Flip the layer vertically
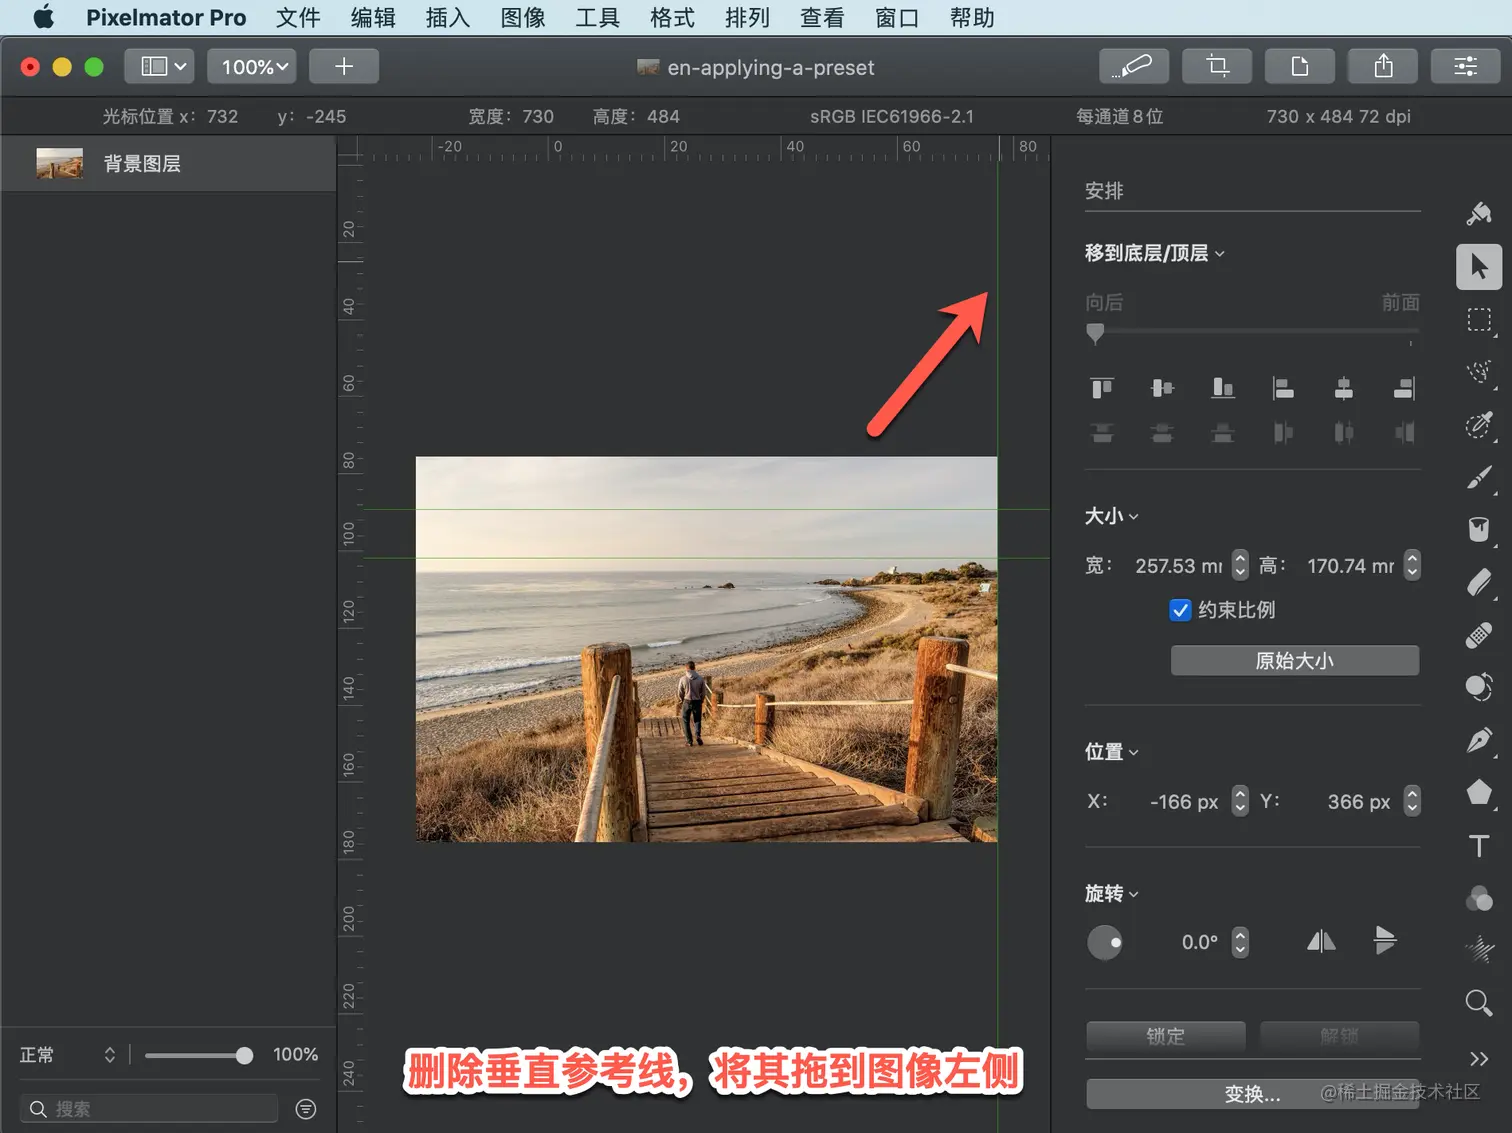Viewport: 1512px width, 1133px height. pos(1385,941)
